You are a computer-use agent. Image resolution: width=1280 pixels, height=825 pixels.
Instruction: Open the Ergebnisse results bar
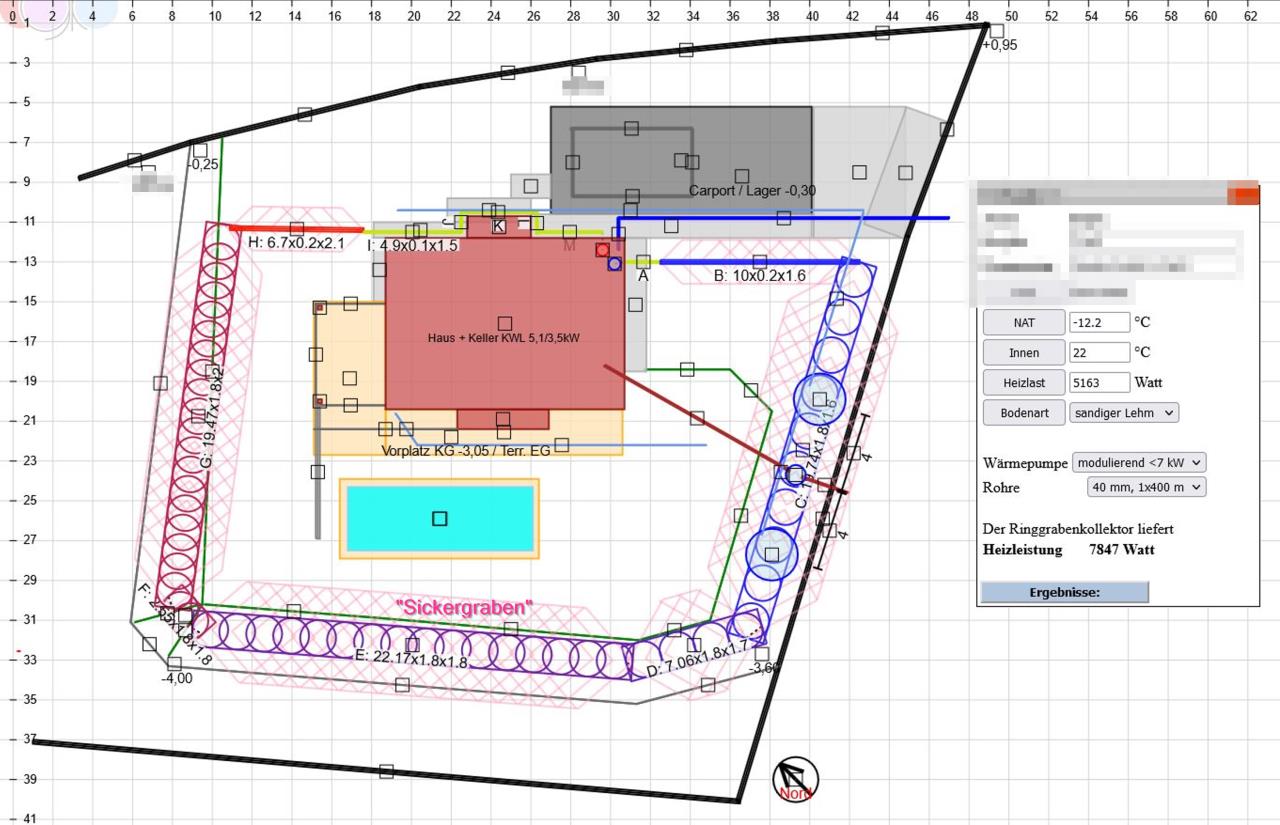[x=1064, y=592]
